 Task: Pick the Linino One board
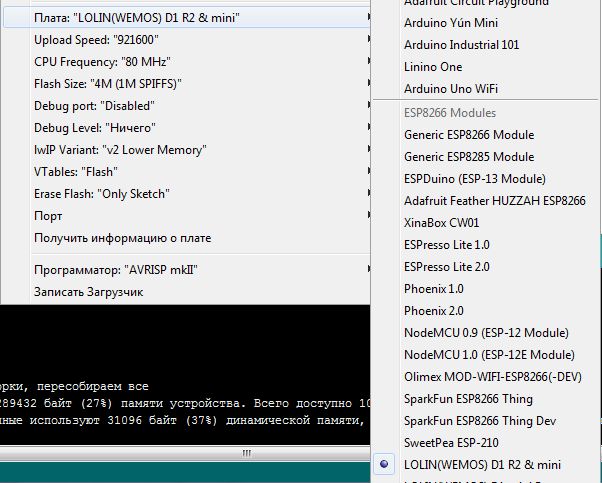tap(486, 67)
